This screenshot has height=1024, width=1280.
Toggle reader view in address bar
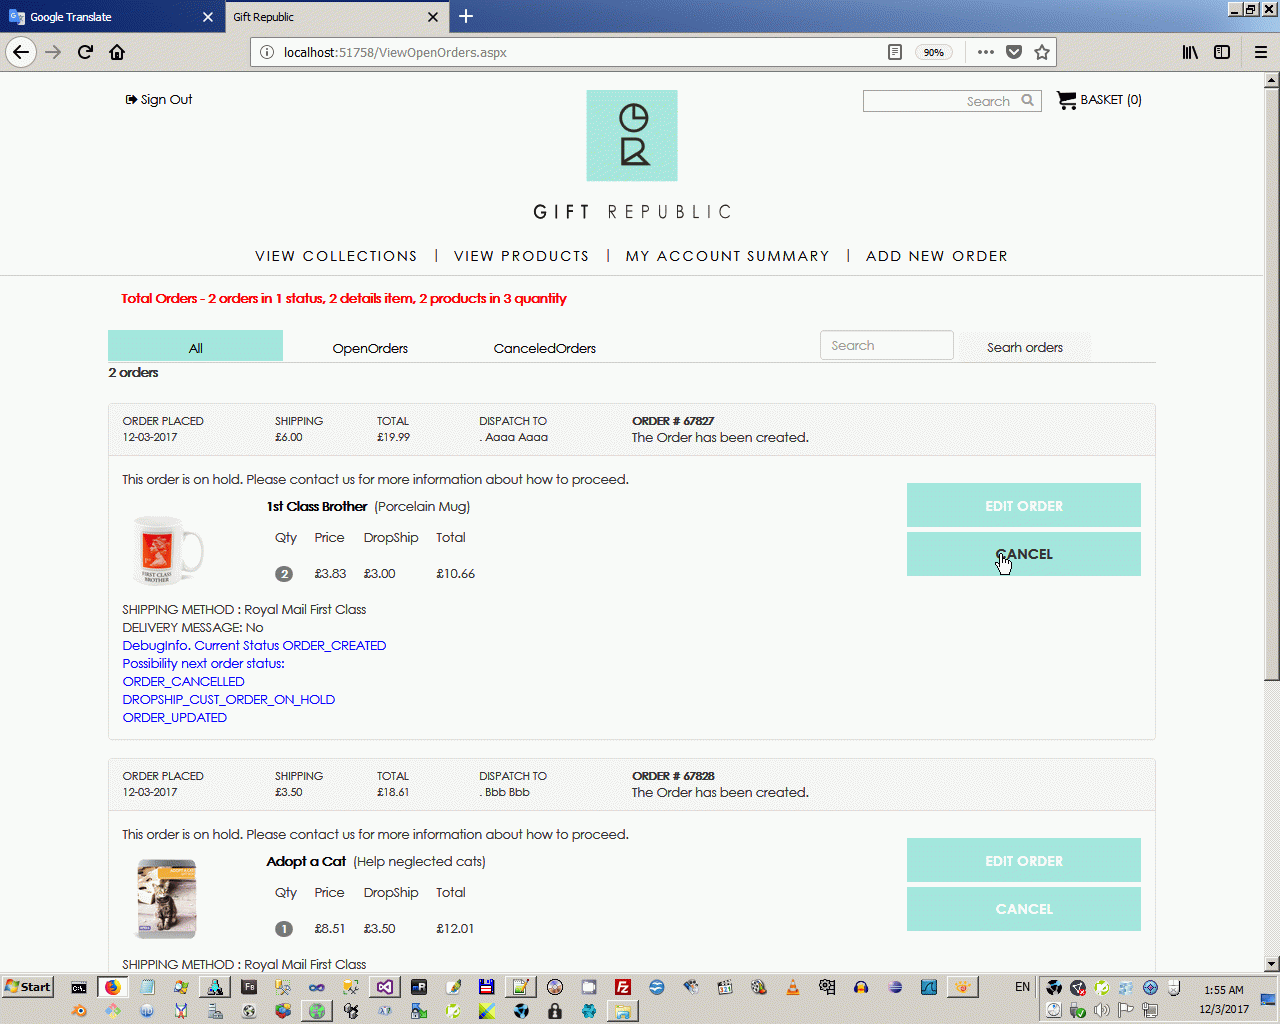pyautogui.click(x=895, y=52)
